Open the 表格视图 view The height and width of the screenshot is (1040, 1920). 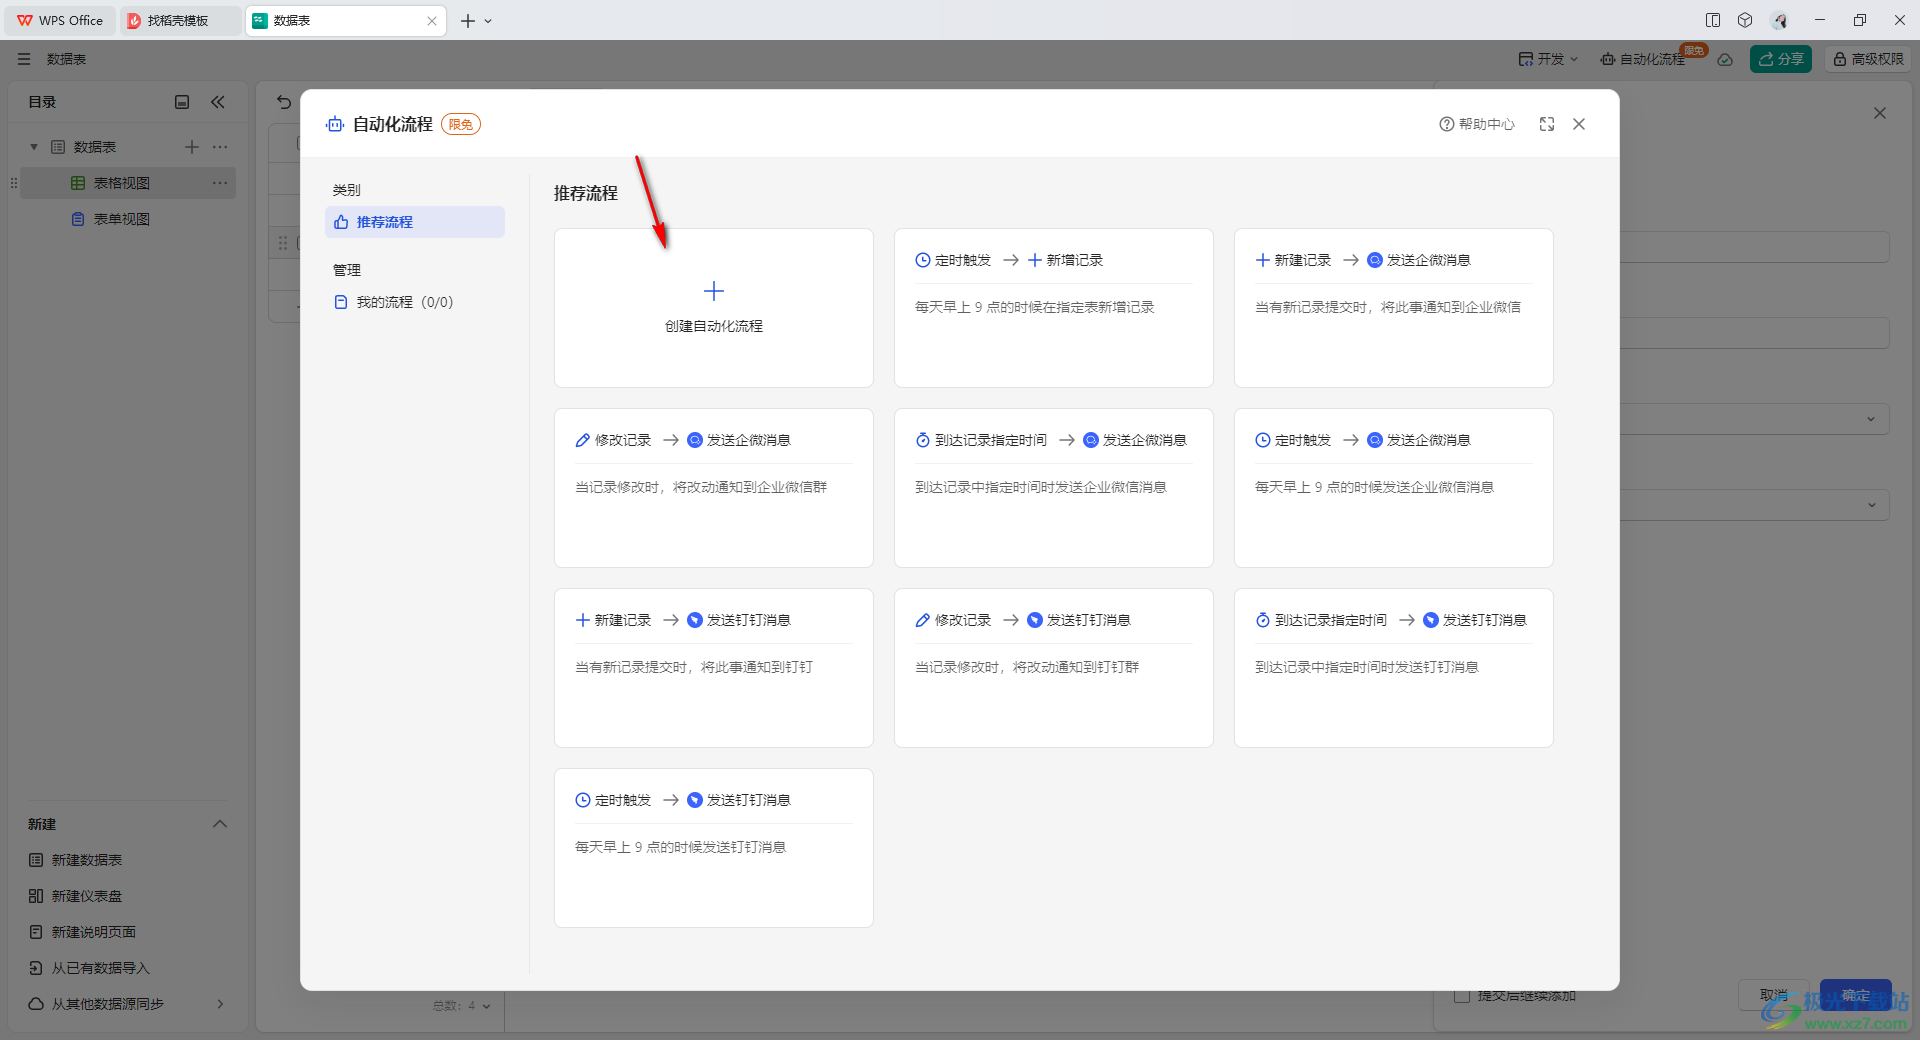122,183
